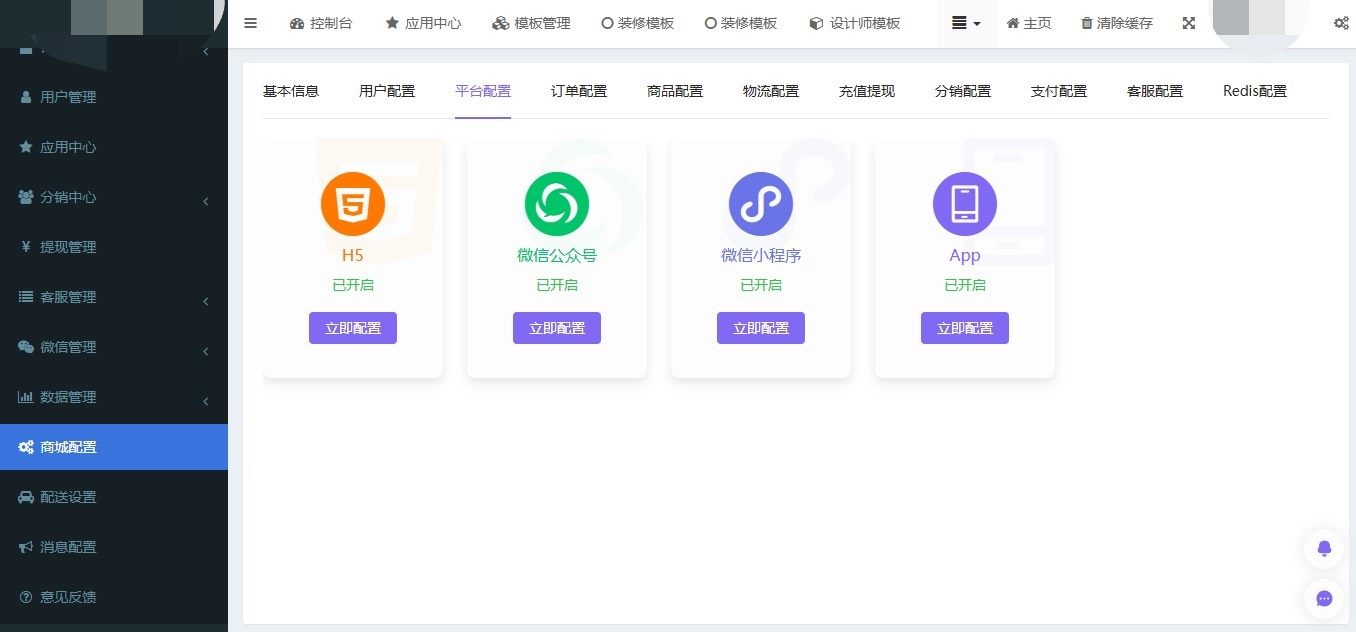The width and height of the screenshot is (1356, 632).
Task: Switch to 物流配置 tab
Action: click(x=771, y=91)
